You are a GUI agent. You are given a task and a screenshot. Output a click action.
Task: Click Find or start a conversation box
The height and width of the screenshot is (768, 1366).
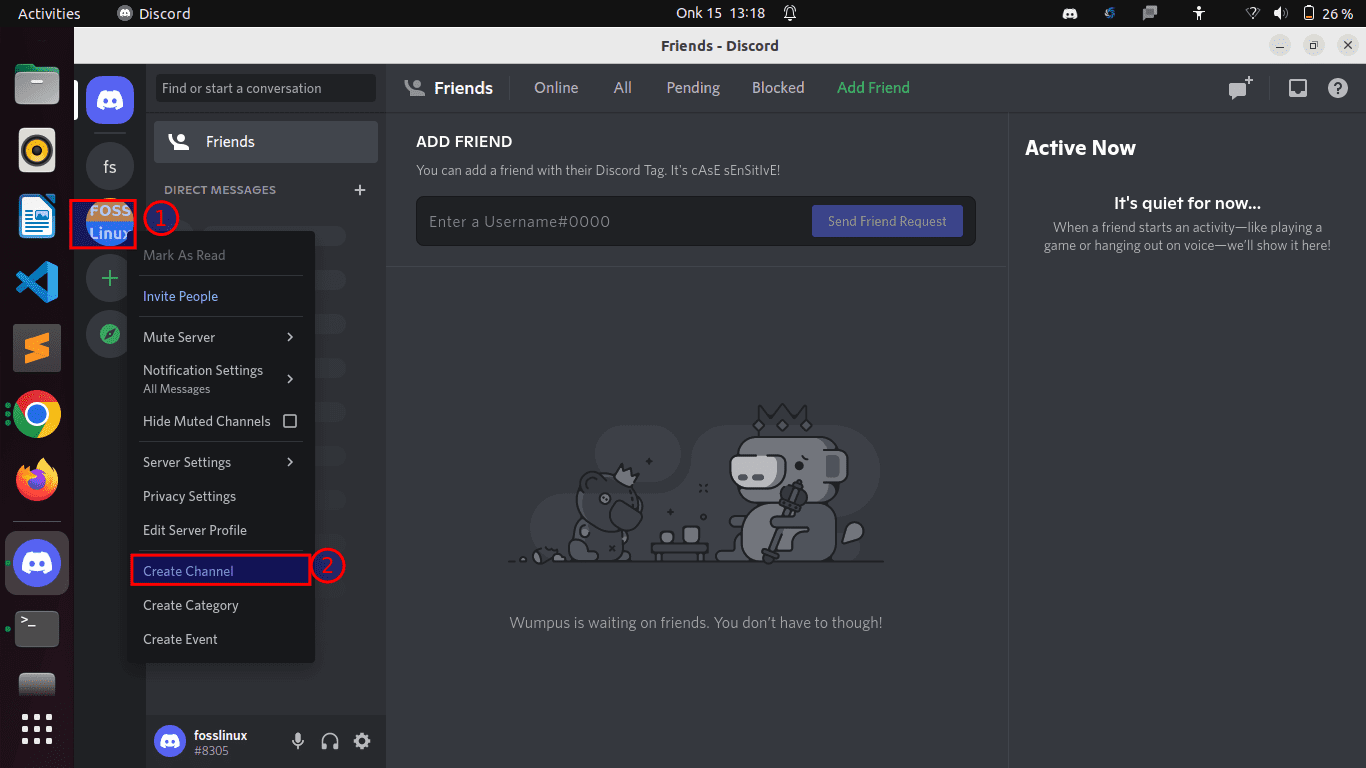click(x=266, y=88)
